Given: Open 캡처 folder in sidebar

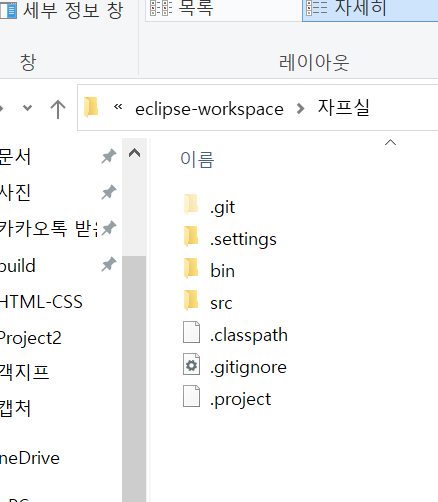Looking at the screenshot, I should [15, 408].
